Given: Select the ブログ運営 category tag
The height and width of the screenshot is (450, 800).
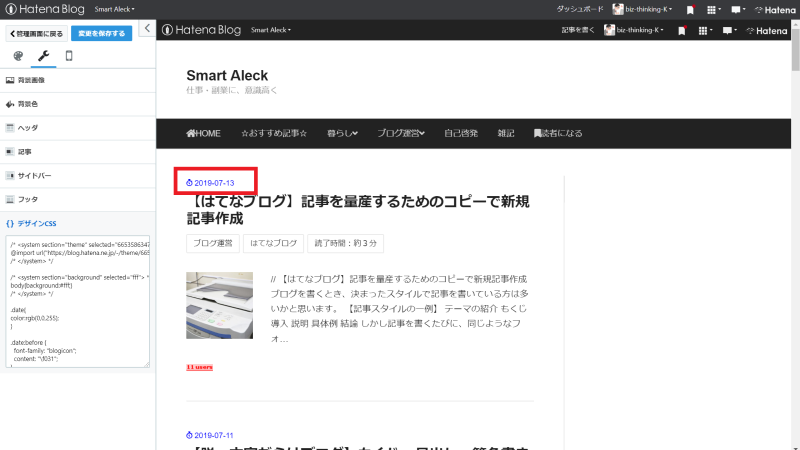Looking at the screenshot, I should 213,243.
